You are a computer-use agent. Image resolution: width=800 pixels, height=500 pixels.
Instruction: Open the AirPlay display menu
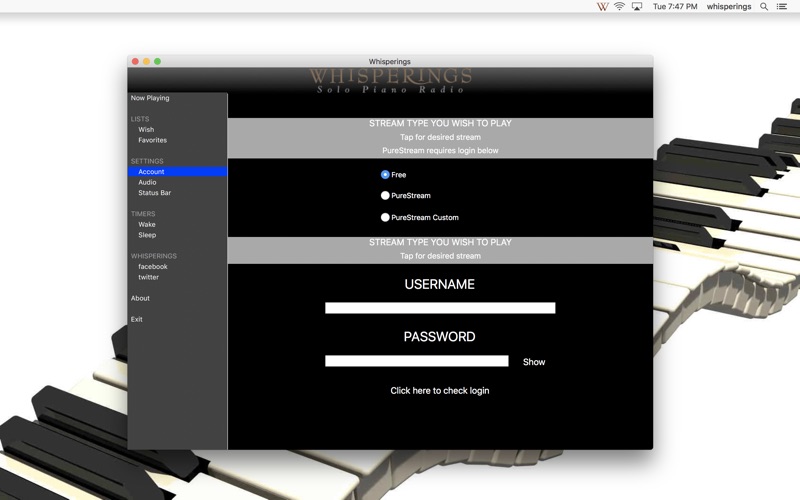tap(637, 7)
